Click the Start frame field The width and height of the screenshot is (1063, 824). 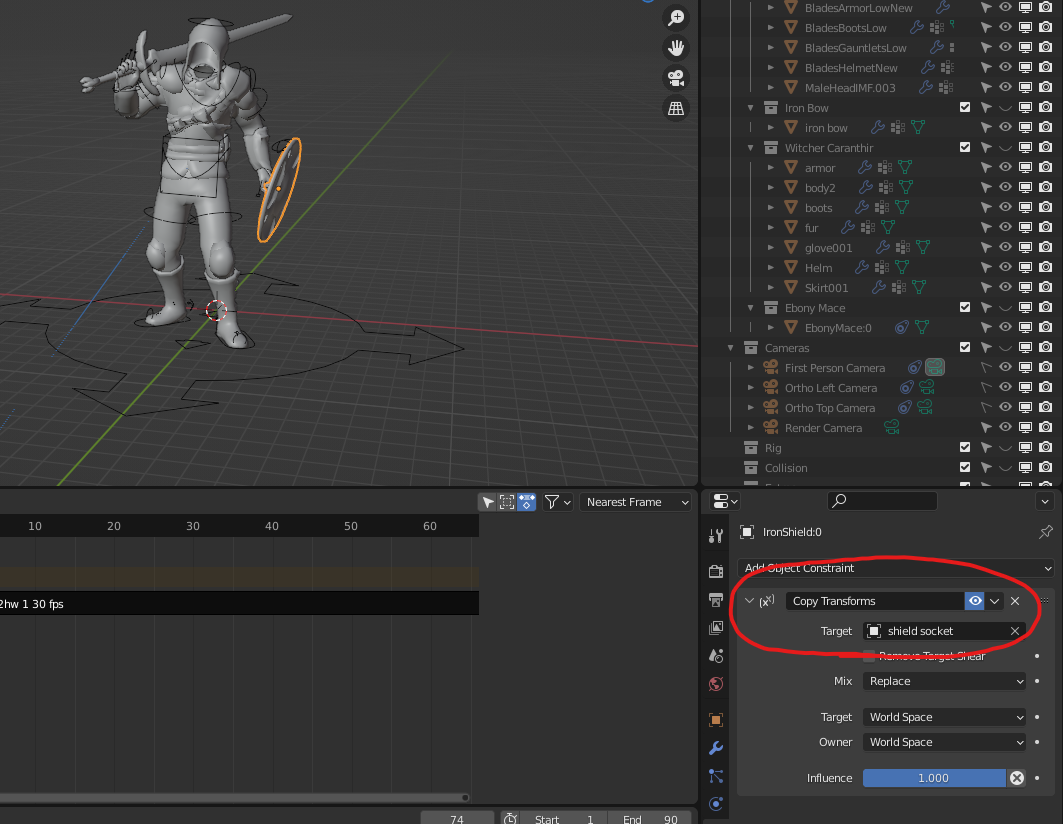(564, 819)
